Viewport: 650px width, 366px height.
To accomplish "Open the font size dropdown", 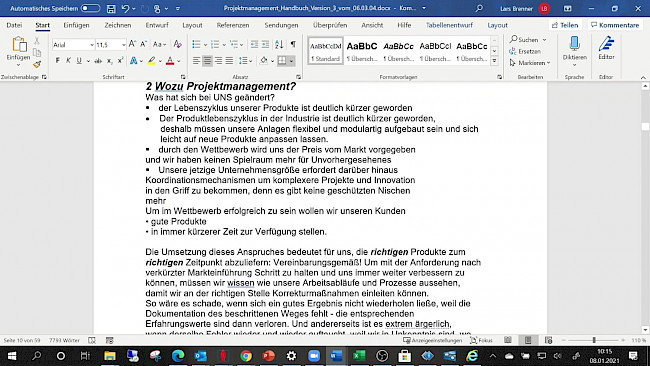I will (x=123, y=44).
